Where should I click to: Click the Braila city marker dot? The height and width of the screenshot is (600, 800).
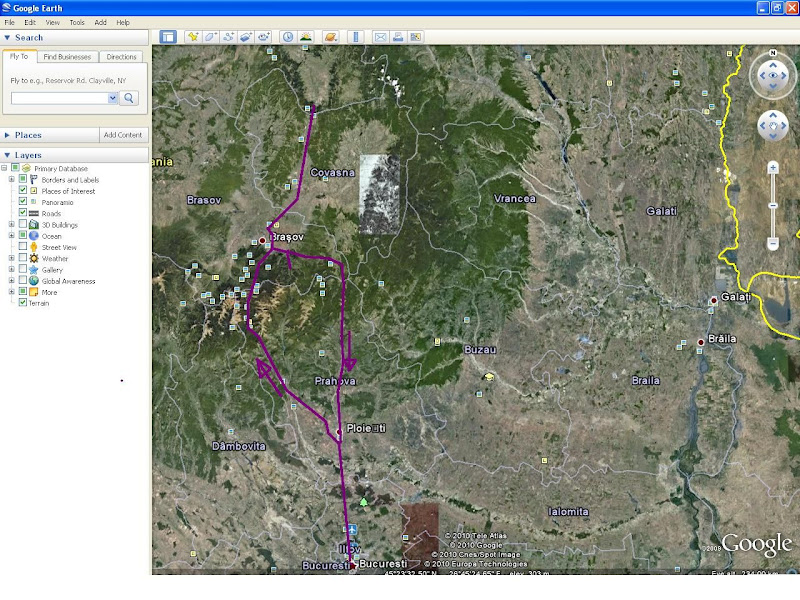pyautogui.click(x=701, y=342)
